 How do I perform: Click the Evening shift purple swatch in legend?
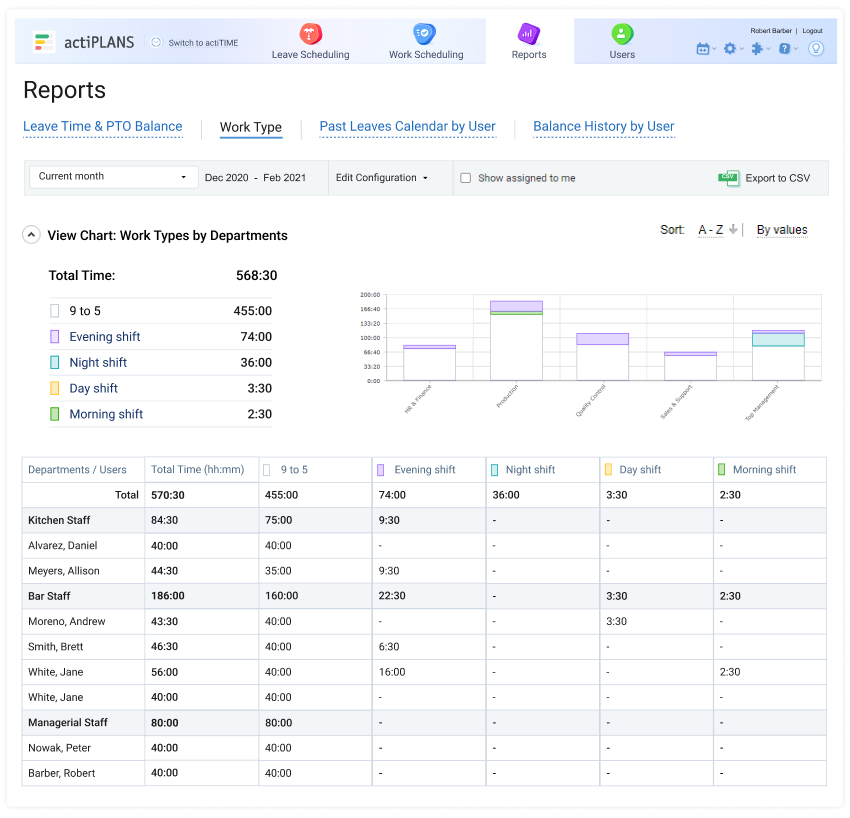tap(55, 337)
